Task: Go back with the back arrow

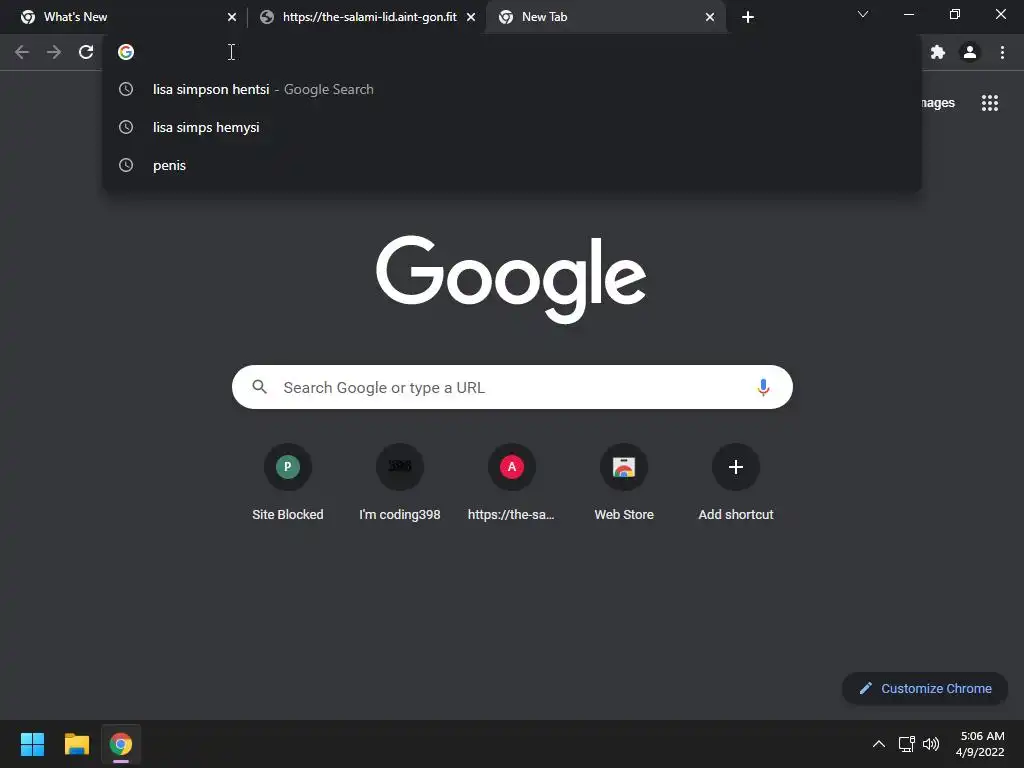Action: (22, 52)
